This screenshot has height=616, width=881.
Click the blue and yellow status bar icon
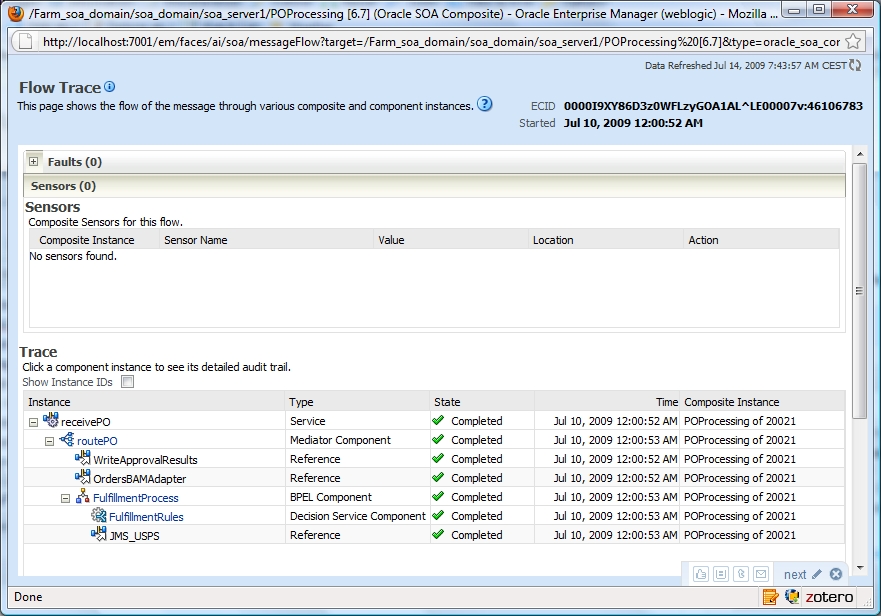point(792,596)
